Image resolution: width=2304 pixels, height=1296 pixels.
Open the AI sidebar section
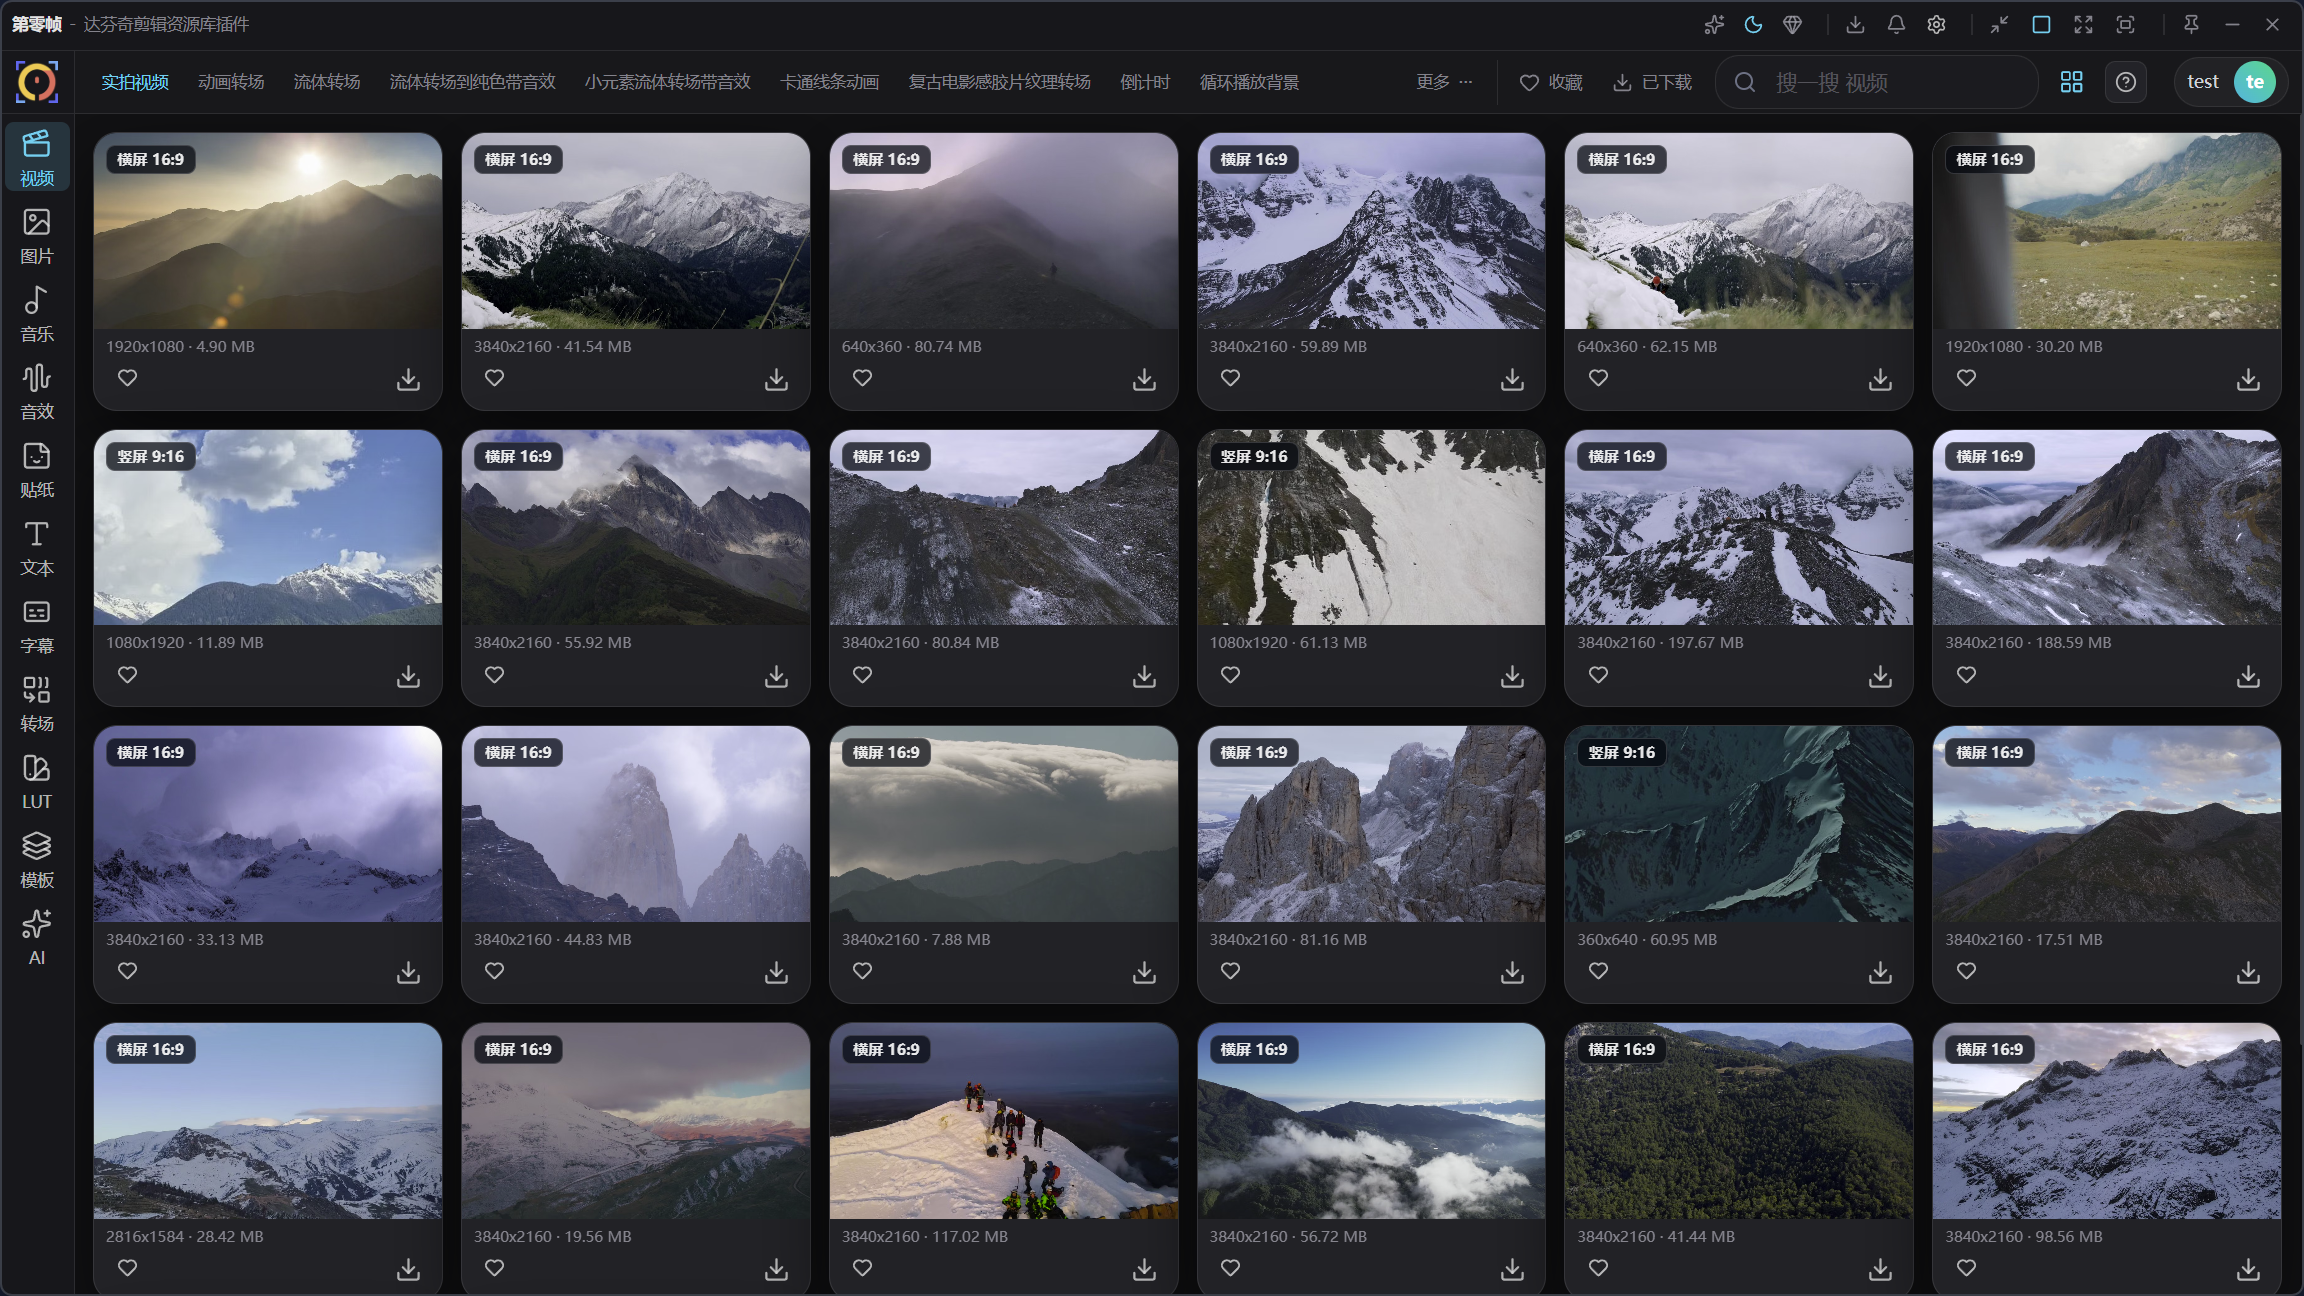click(x=37, y=937)
